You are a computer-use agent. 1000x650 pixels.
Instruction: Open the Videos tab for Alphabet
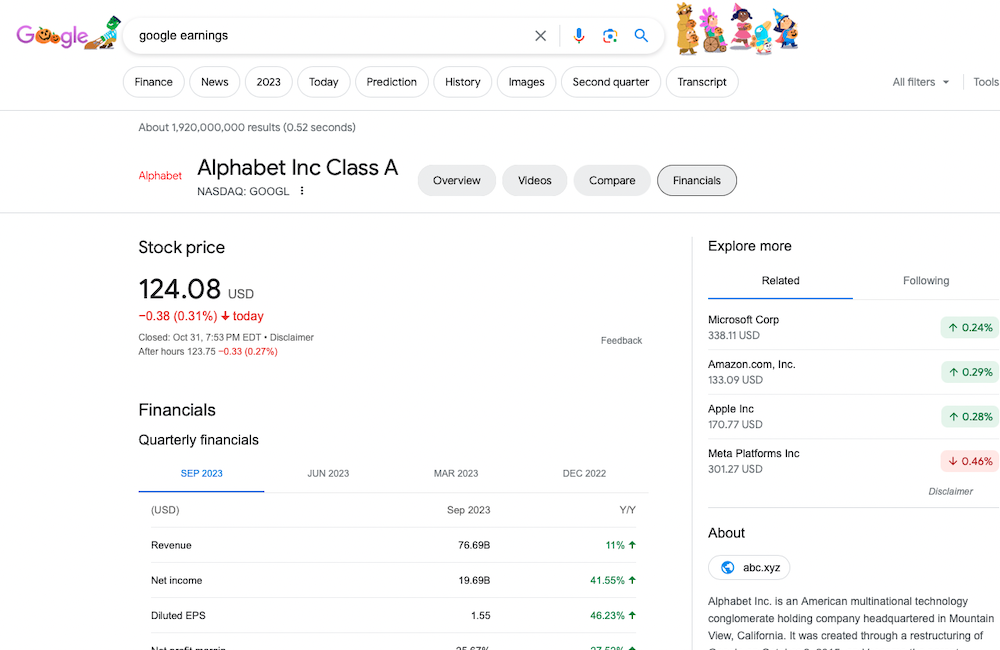point(534,181)
